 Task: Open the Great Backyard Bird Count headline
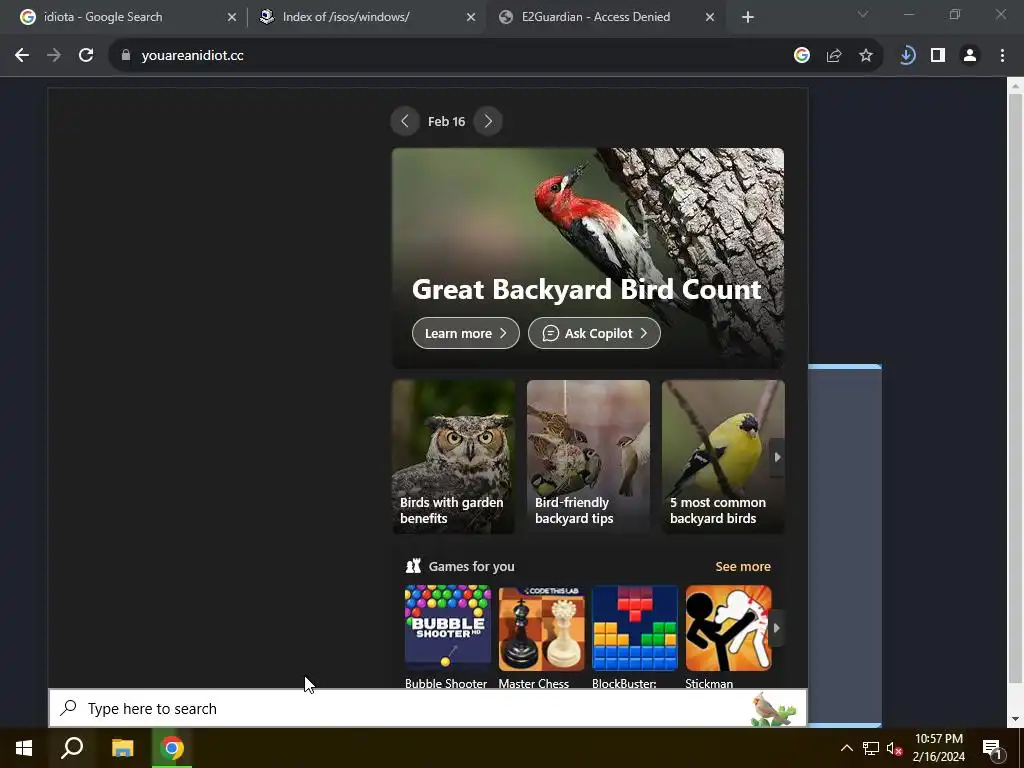(586, 289)
